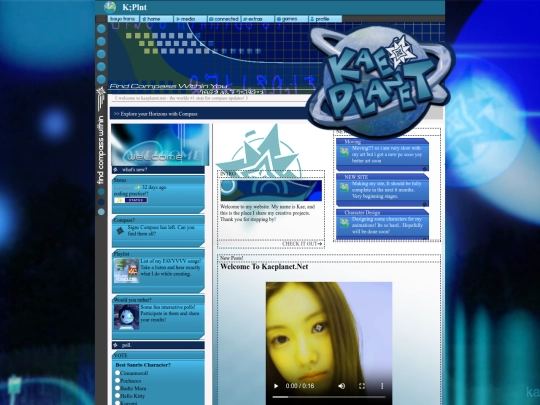This screenshot has height=405, width=540.
Task: Open the profile tab
Action: (325, 19)
